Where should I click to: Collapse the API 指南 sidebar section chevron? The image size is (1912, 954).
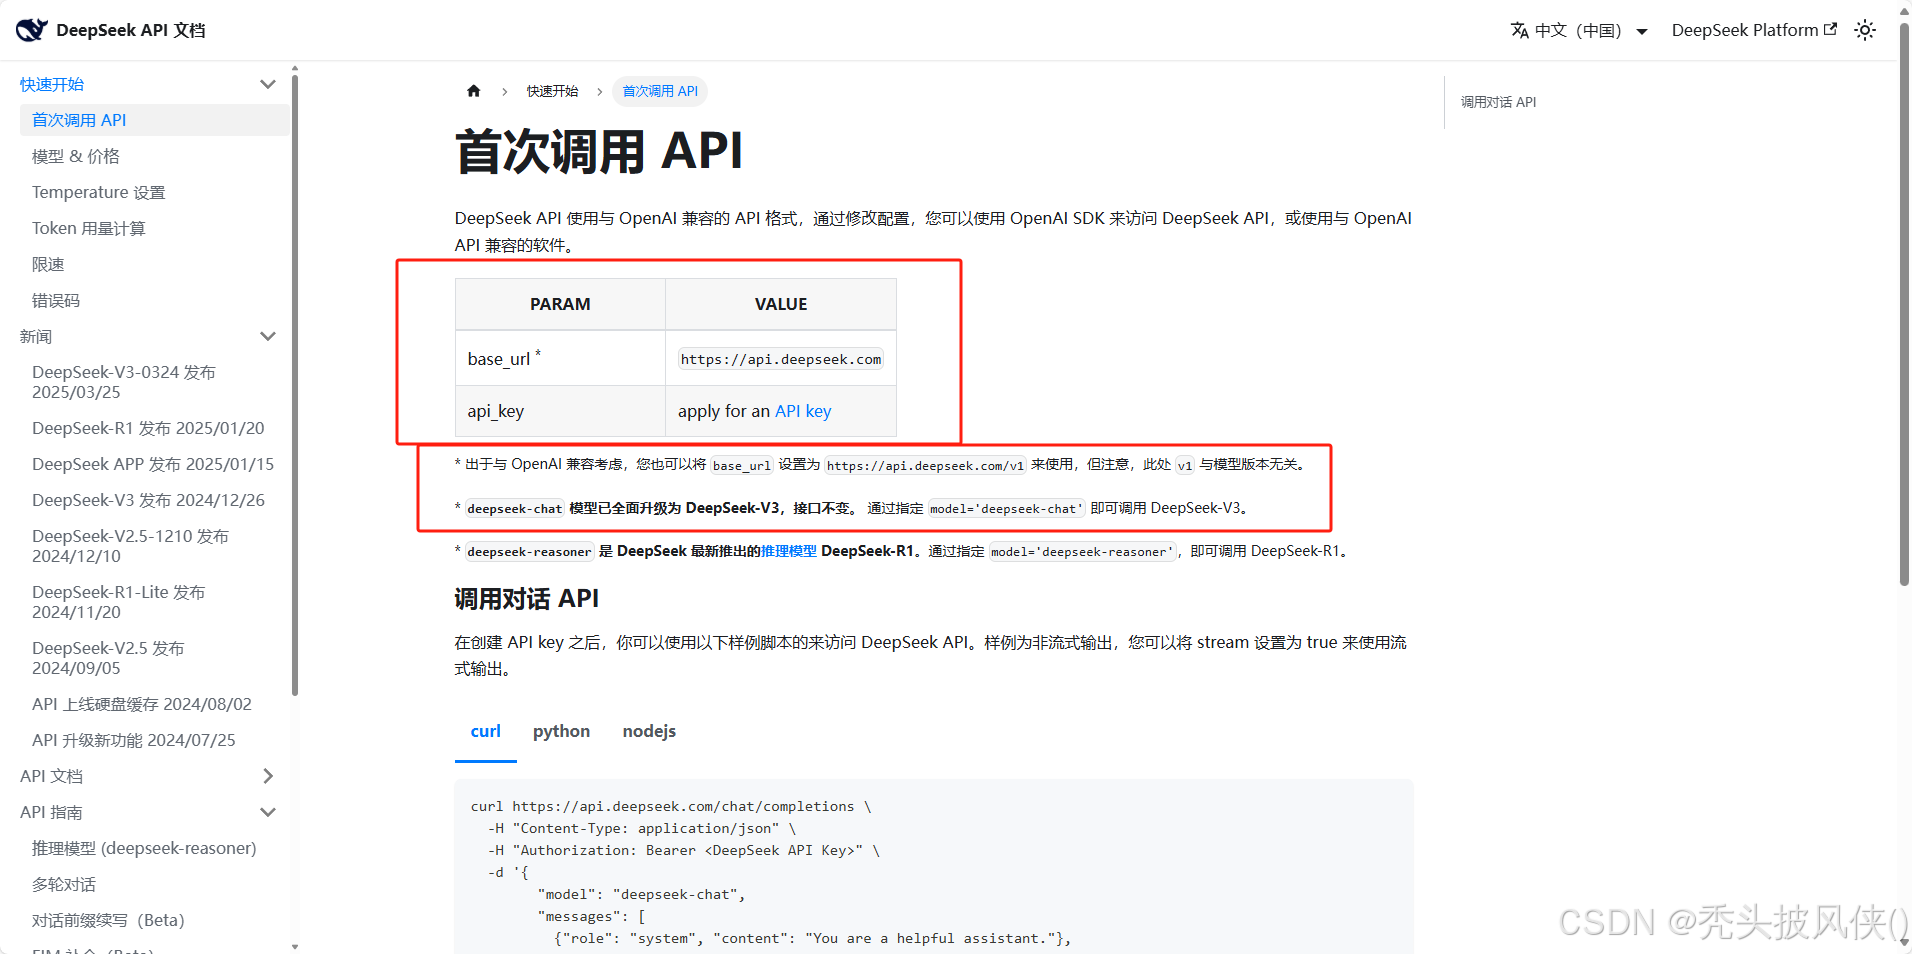tap(267, 812)
